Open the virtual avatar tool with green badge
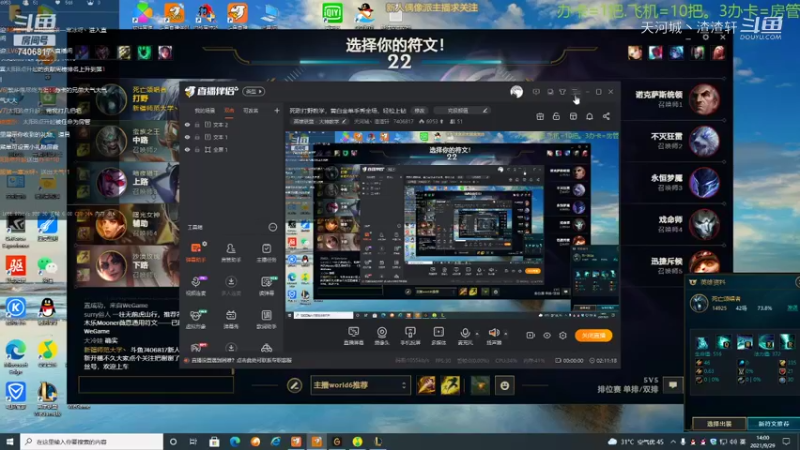The image size is (800, 450). 196,318
